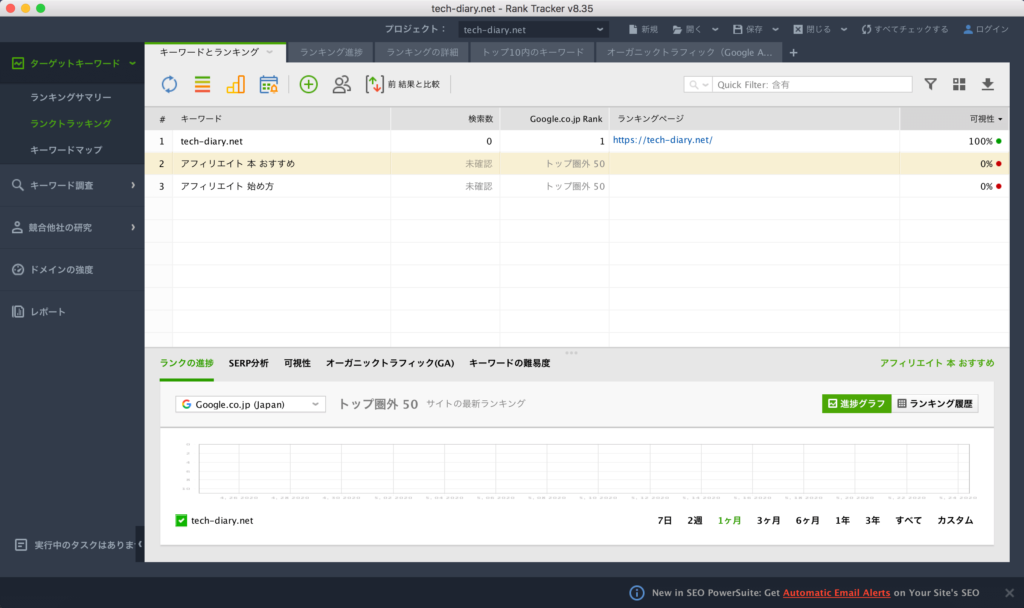Open the project tech-diary.net dropdown
Screen dimensions: 1024x608
coord(533,29)
